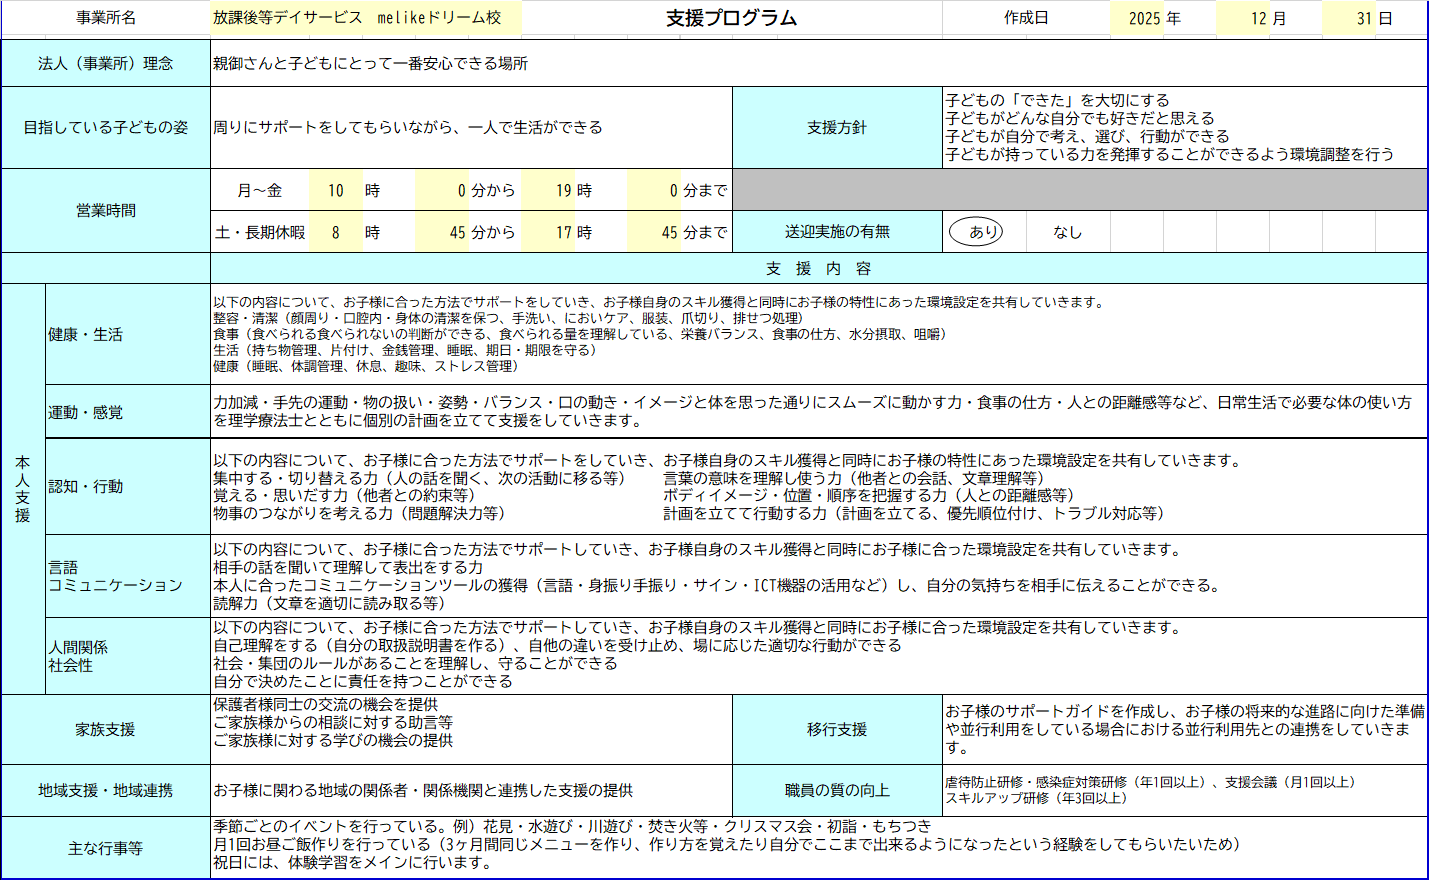Click the 月〜金 opening hour cell showing 10
1430x881 pixels.
tap(335, 190)
